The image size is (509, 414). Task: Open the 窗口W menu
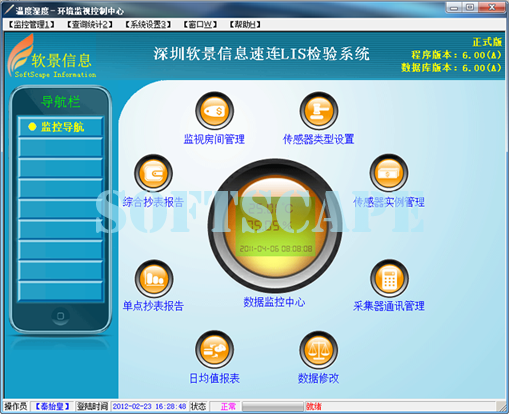[200, 24]
